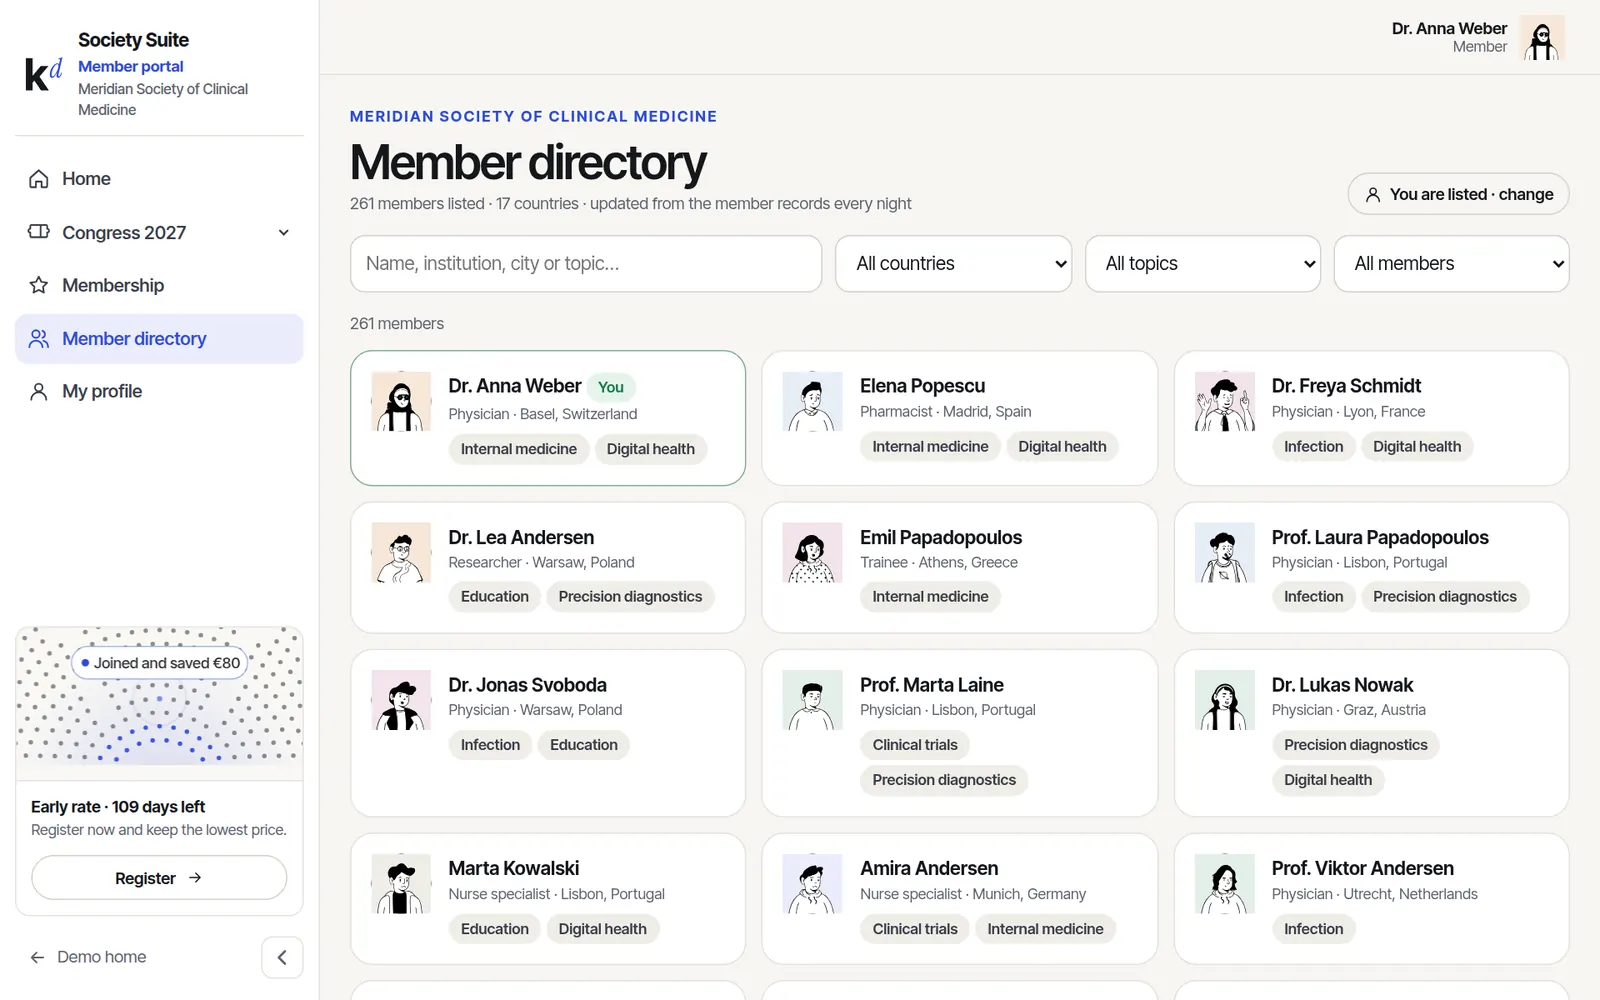The width and height of the screenshot is (1600, 1000).
Task: Click the Home house icon
Action: coord(39,179)
